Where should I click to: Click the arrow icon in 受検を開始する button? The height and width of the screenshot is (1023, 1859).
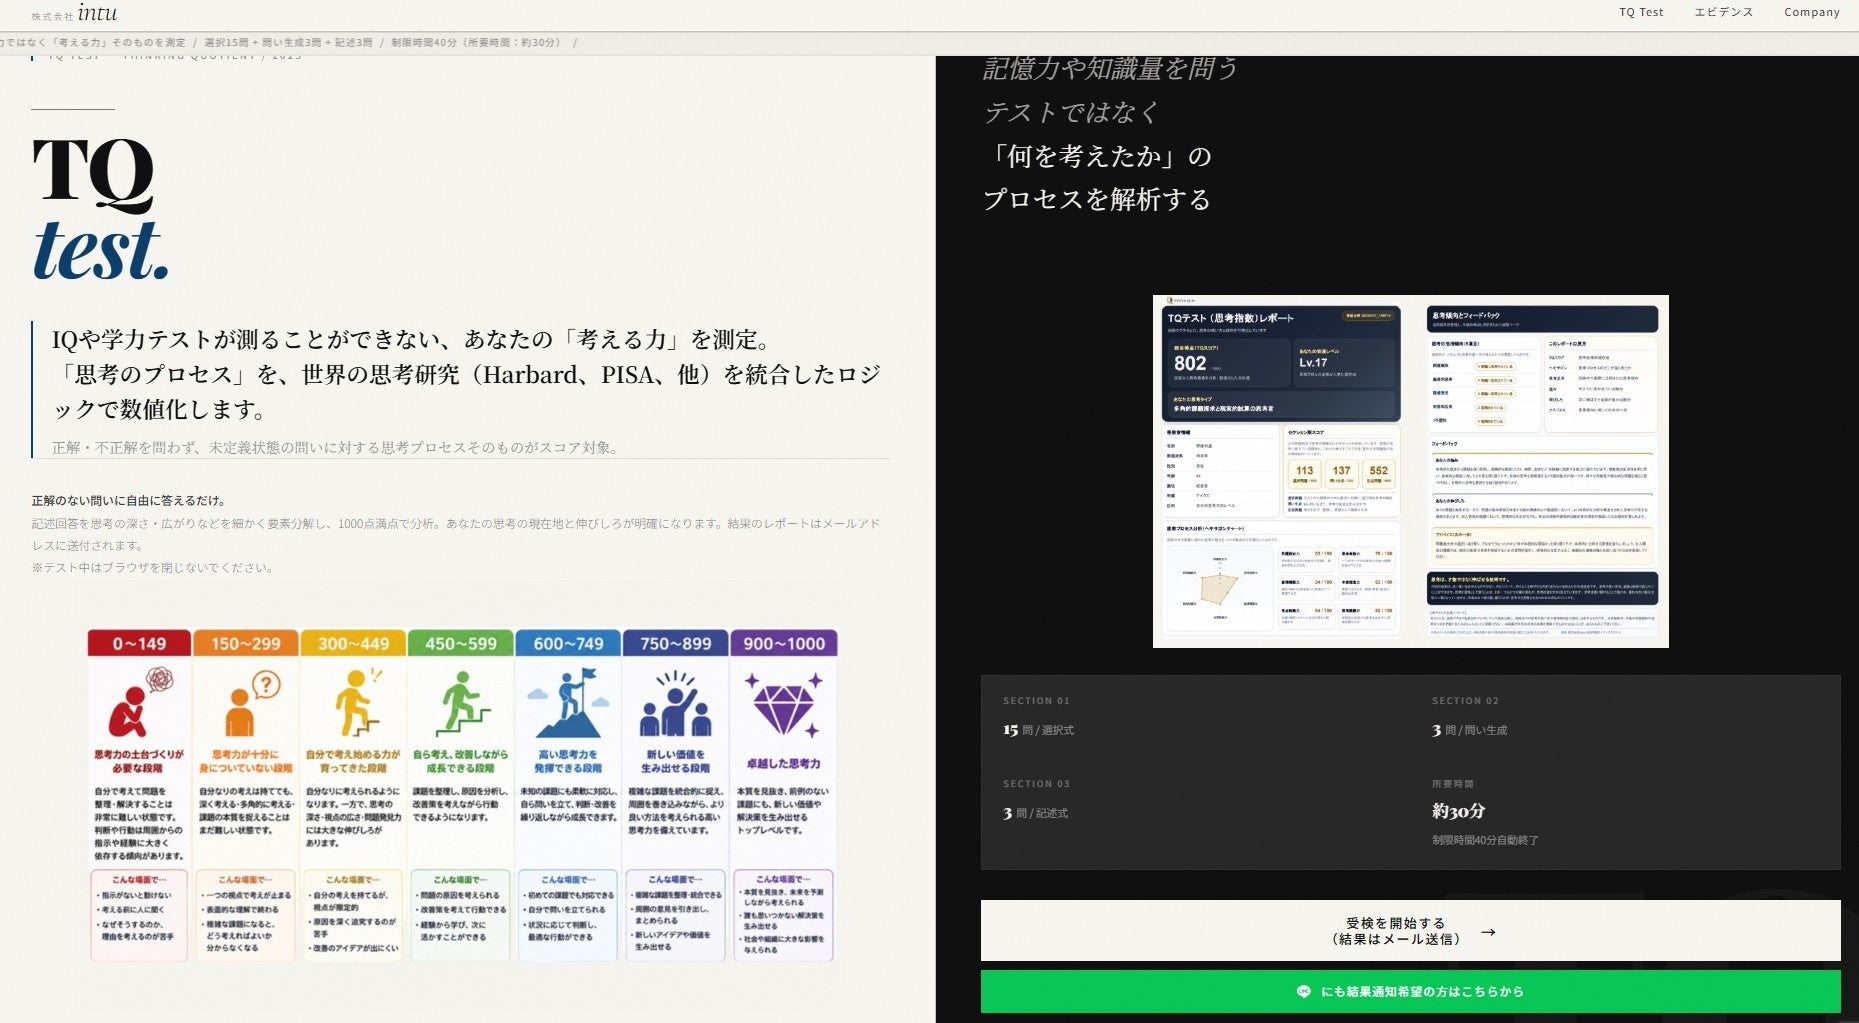[x=1488, y=932]
